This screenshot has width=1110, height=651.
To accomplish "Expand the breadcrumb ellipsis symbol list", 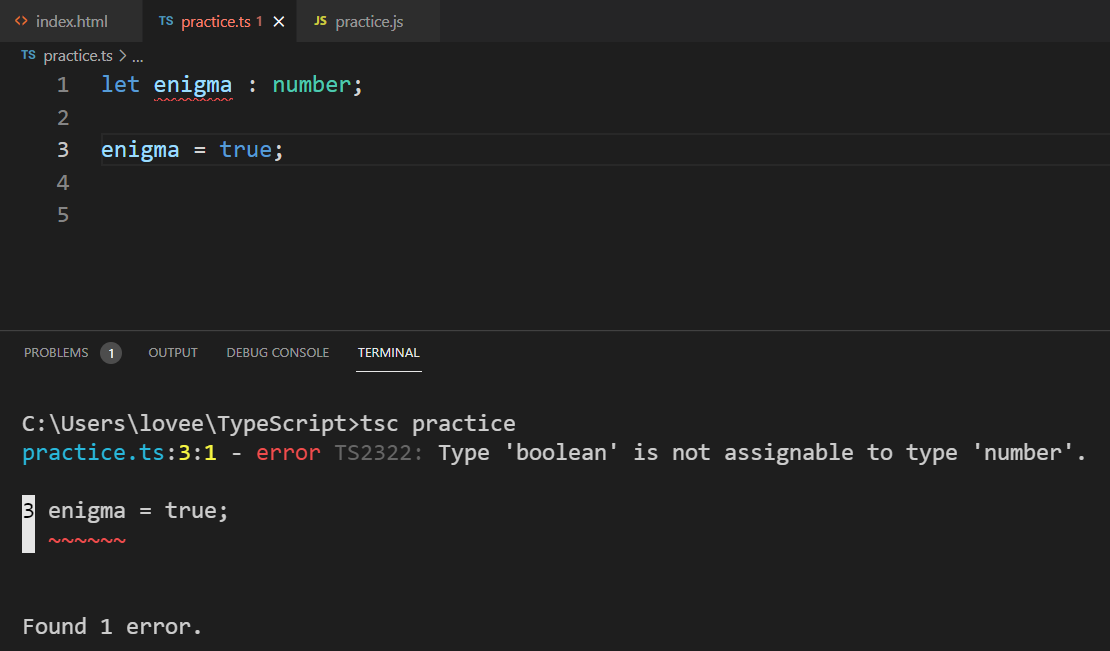I will click(137, 57).
